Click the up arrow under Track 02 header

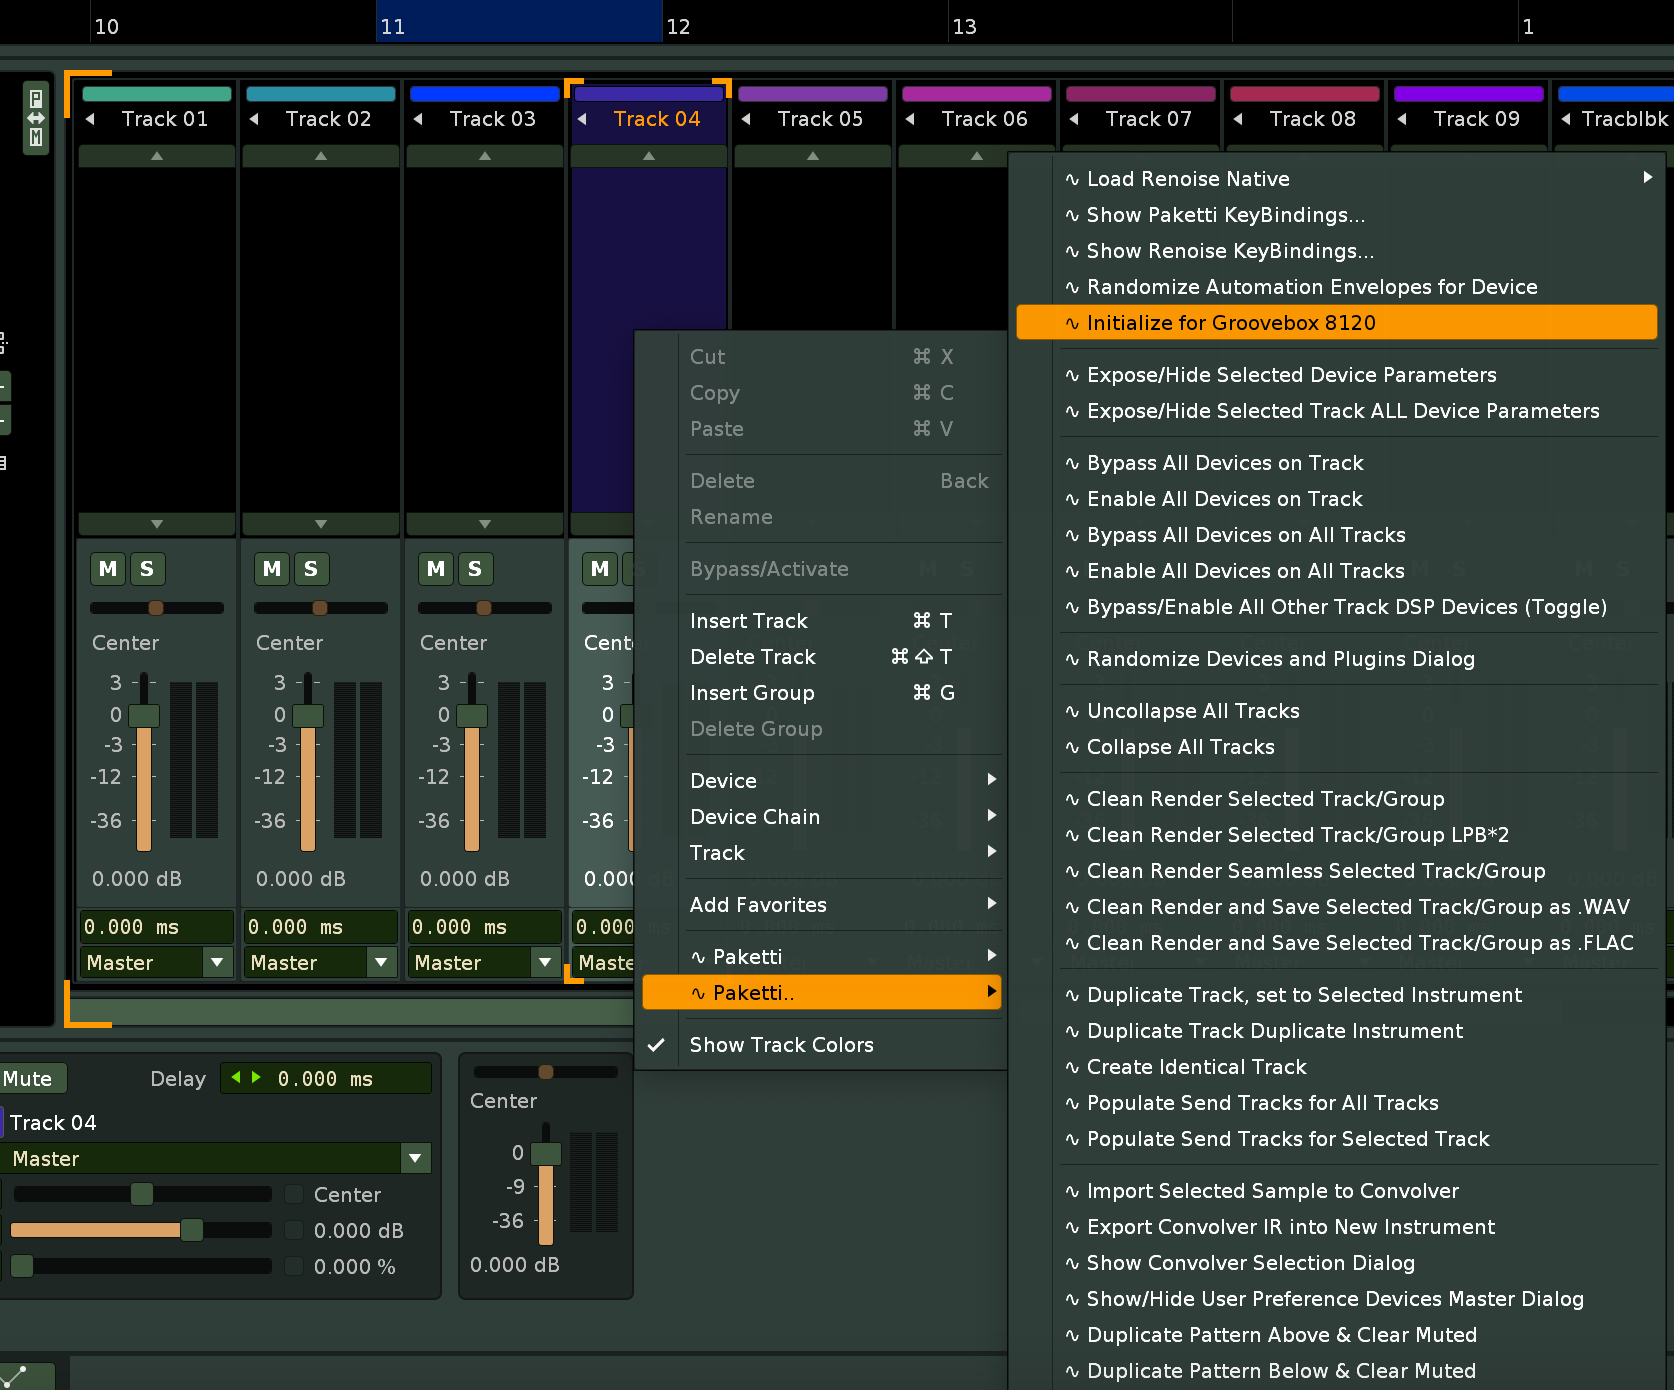pos(320,156)
